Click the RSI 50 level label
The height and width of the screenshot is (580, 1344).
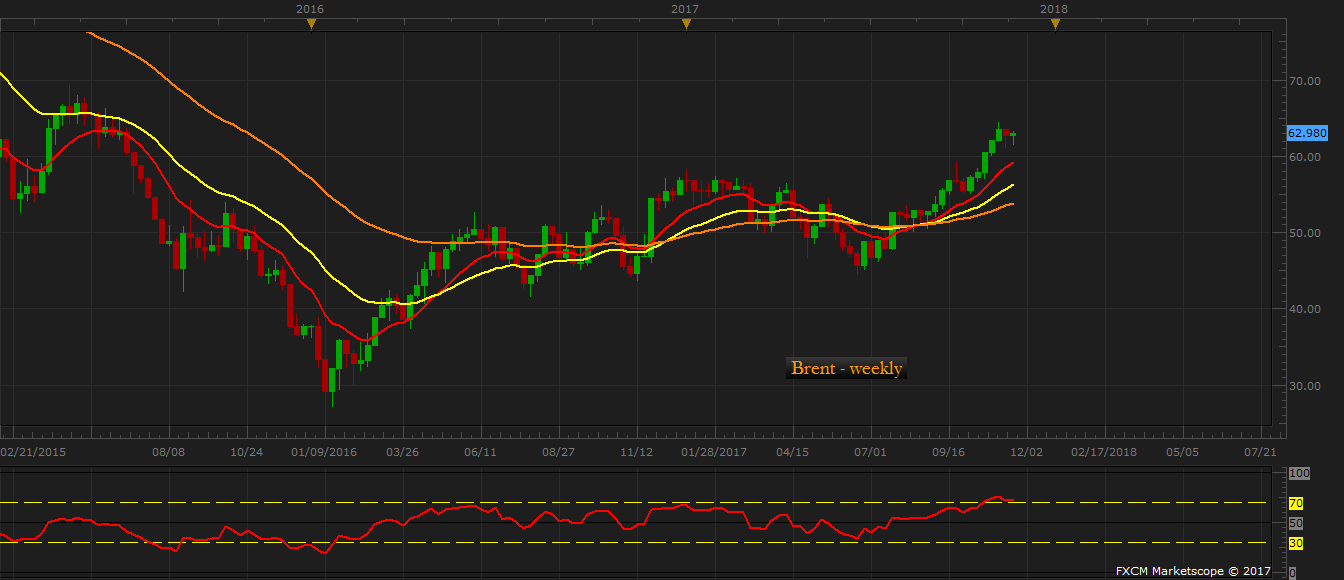pos(1295,523)
